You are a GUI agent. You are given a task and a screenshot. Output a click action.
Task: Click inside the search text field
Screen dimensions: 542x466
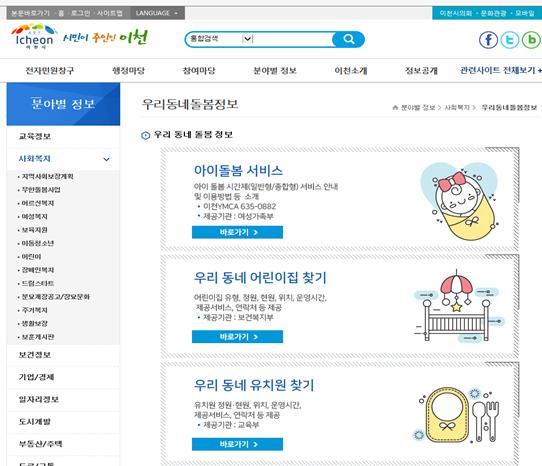pos(293,39)
